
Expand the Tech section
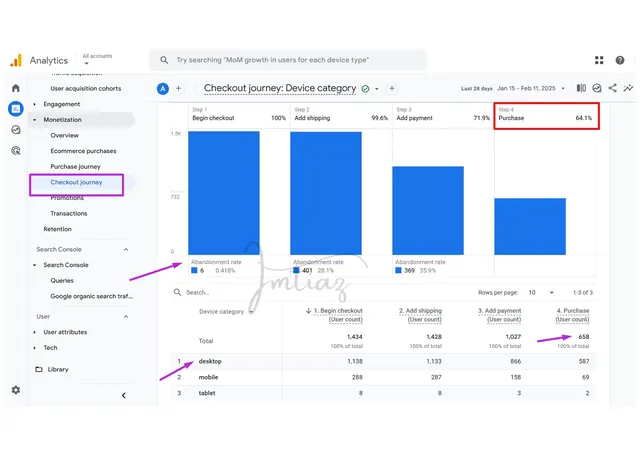tap(34, 347)
